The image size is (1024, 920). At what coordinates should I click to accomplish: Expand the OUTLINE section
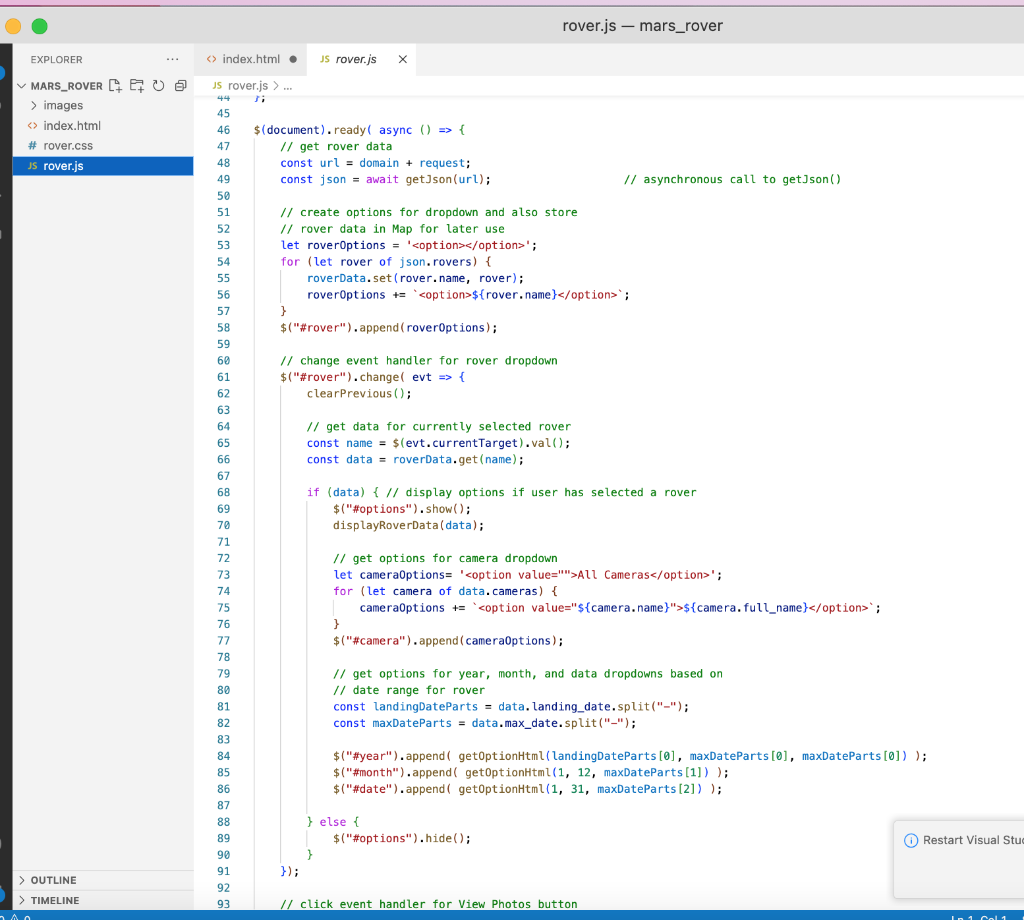pyautogui.click(x=54, y=880)
